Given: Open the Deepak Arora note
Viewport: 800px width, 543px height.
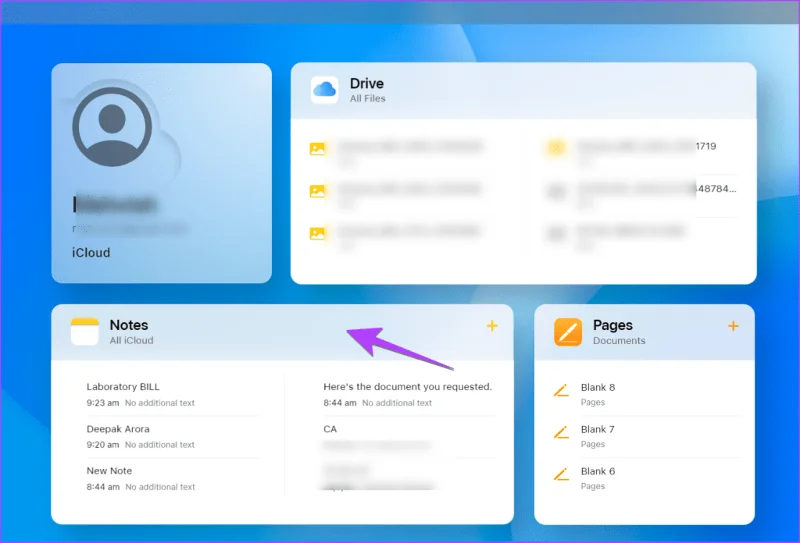Looking at the screenshot, I should point(172,437).
